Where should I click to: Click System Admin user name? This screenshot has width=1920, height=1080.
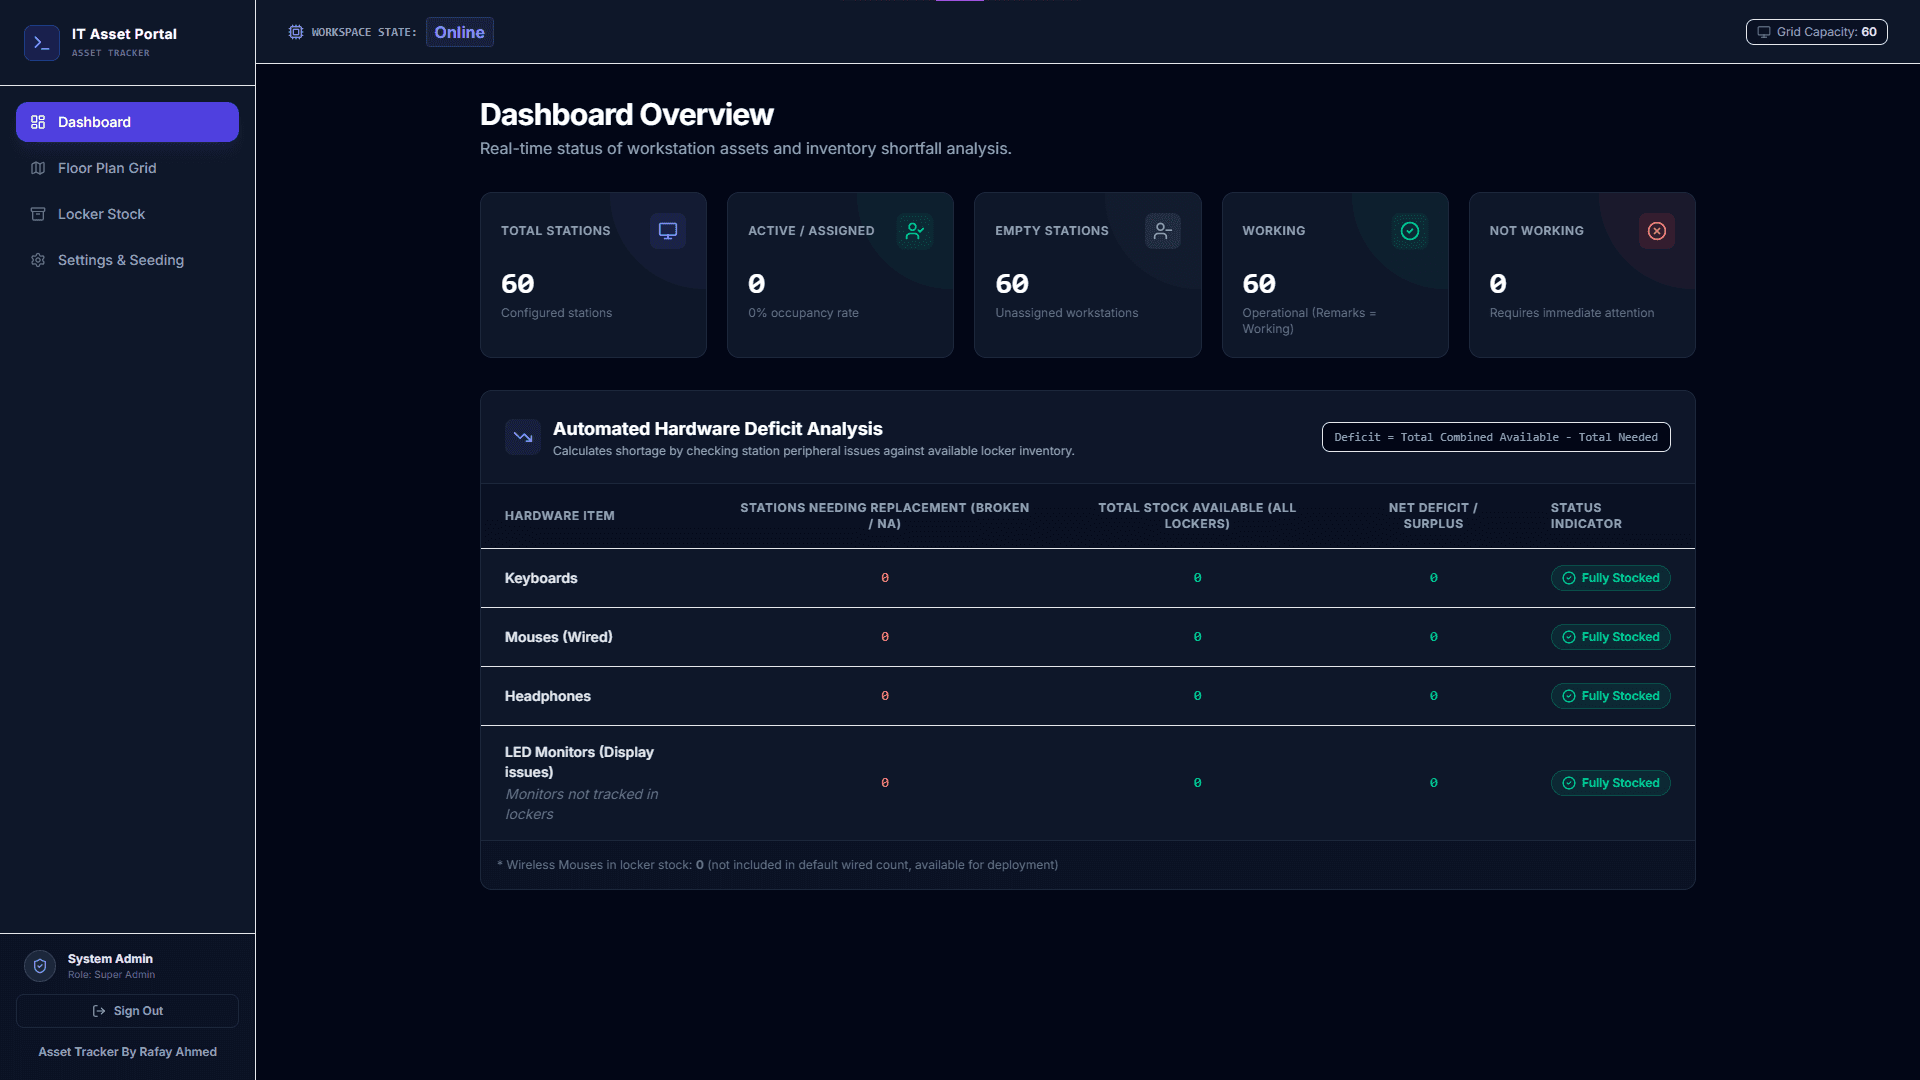coord(110,959)
